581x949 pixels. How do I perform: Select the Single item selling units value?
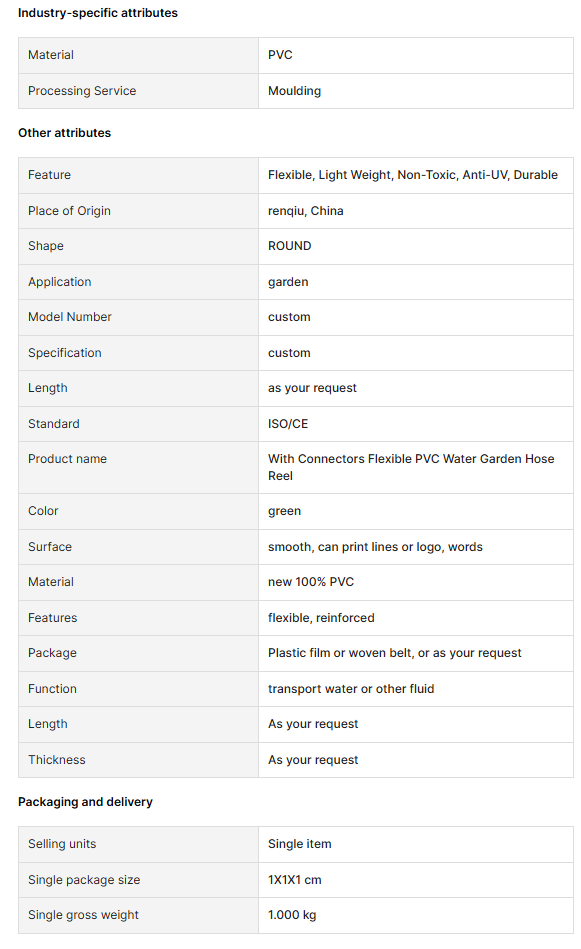[x=300, y=844]
